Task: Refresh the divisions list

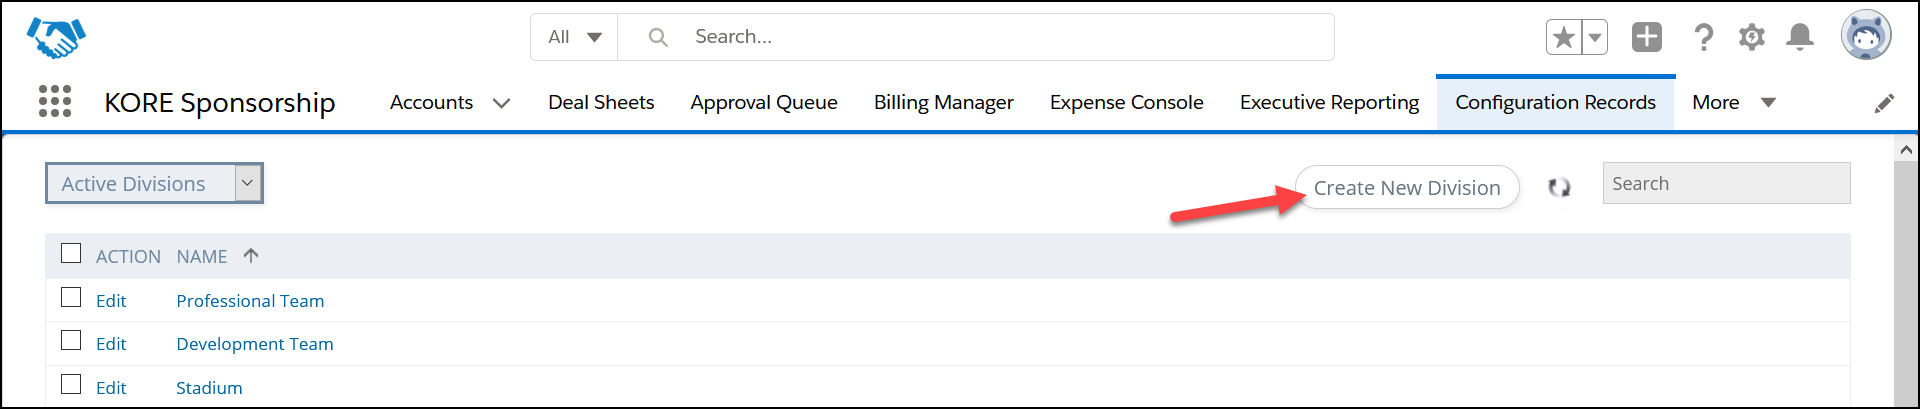Action: pos(1559,187)
